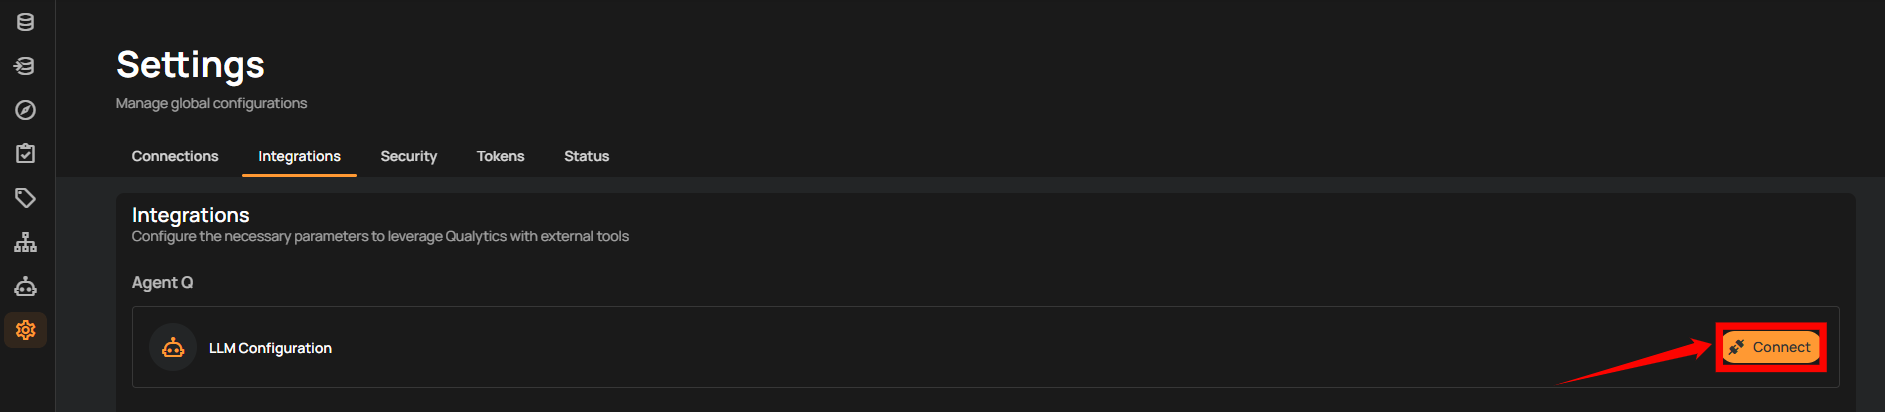Click the robot icon beside LLM Configuration

tap(173, 348)
